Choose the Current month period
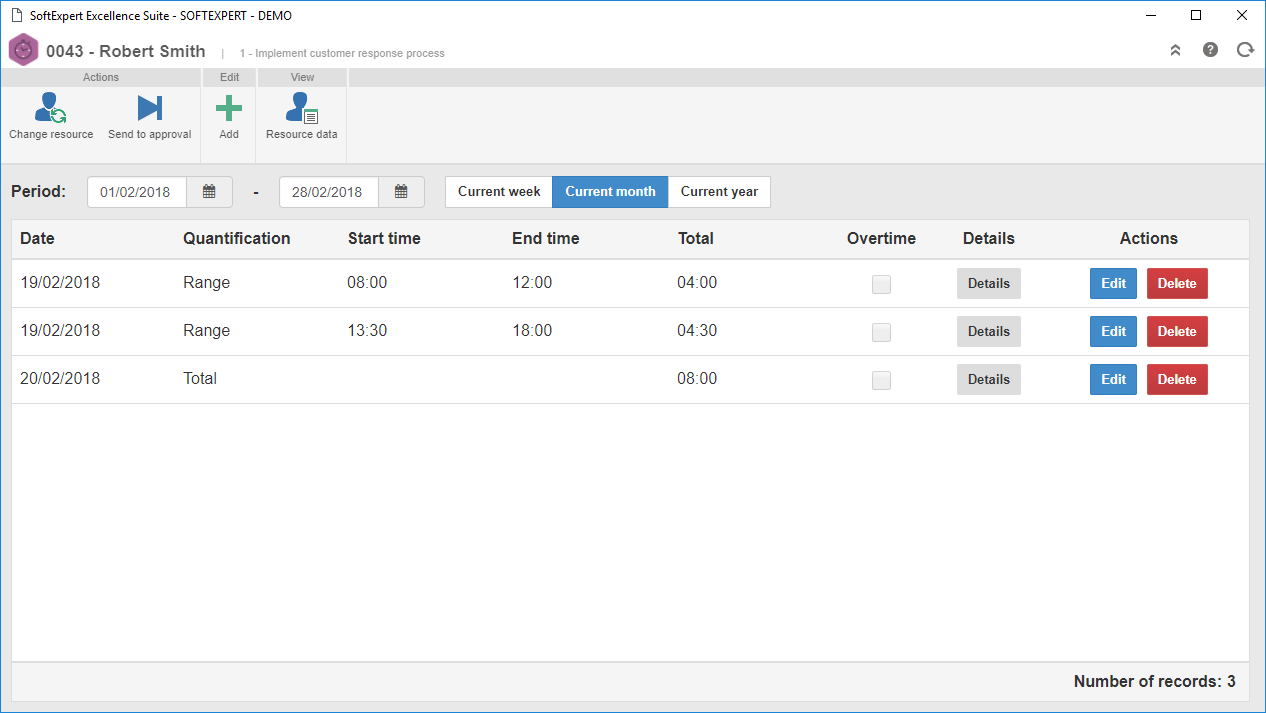This screenshot has width=1266, height=713. click(610, 192)
